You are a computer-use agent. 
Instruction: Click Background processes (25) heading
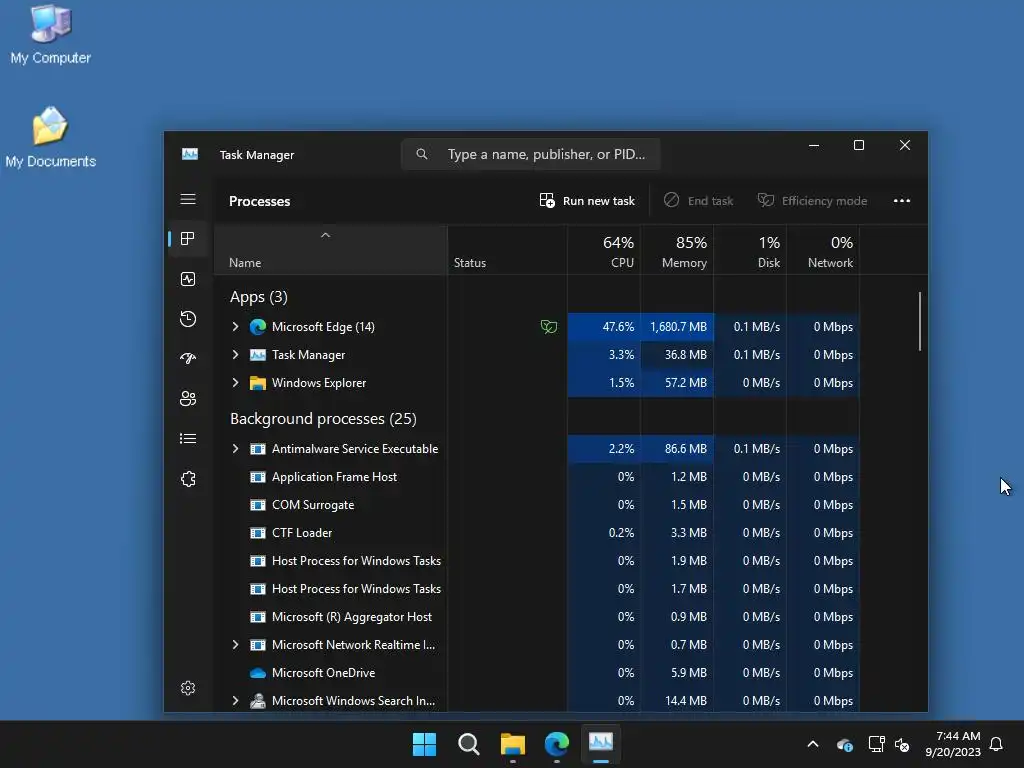click(323, 419)
